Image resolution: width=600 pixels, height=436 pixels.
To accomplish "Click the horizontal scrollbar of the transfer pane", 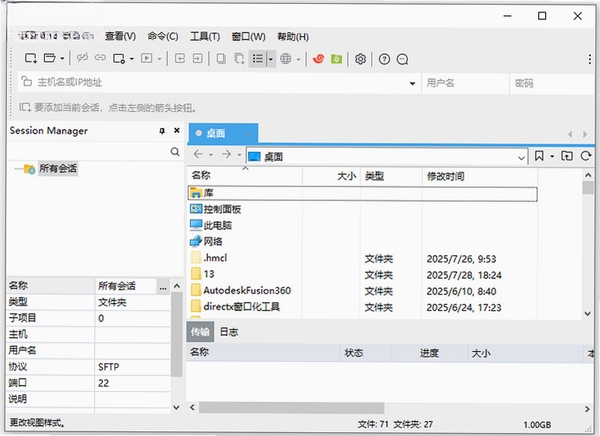I will pyautogui.click(x=292, y=408).
